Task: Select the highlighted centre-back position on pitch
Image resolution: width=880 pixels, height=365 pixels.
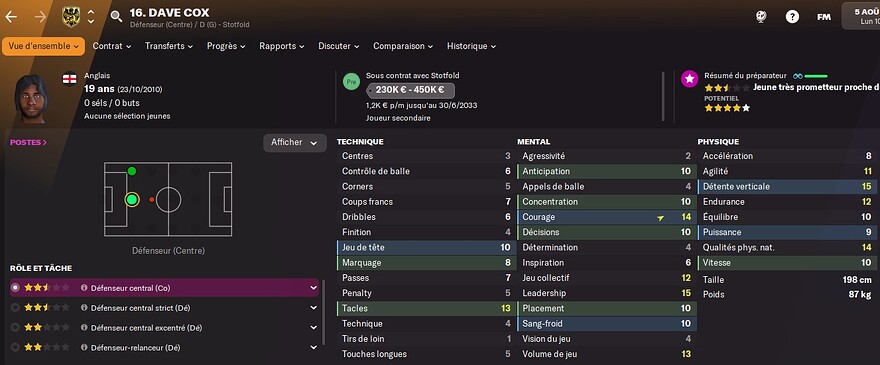Action: 132,199
